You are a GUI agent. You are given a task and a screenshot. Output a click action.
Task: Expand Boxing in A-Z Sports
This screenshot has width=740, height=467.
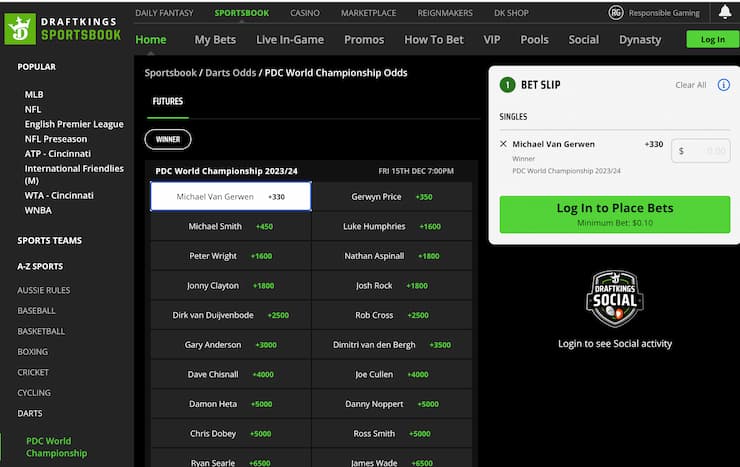click(x=33, y=351)
